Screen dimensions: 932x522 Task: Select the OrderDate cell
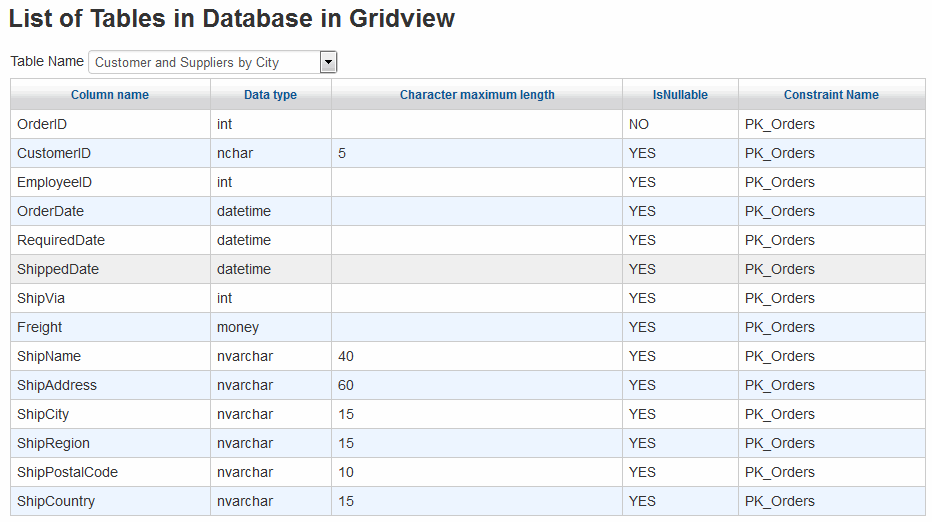pos(111,211)
